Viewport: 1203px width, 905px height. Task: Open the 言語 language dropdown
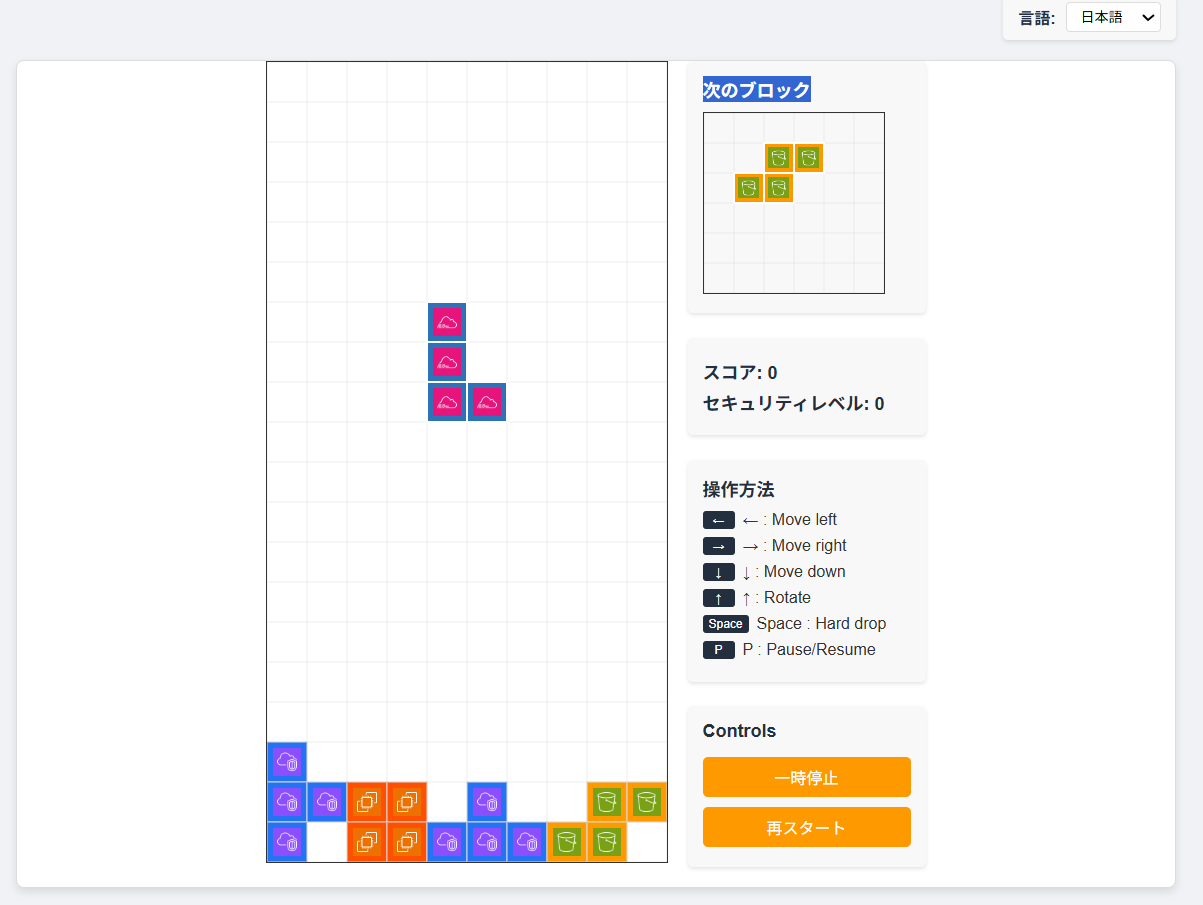(x=1113, y=18)
